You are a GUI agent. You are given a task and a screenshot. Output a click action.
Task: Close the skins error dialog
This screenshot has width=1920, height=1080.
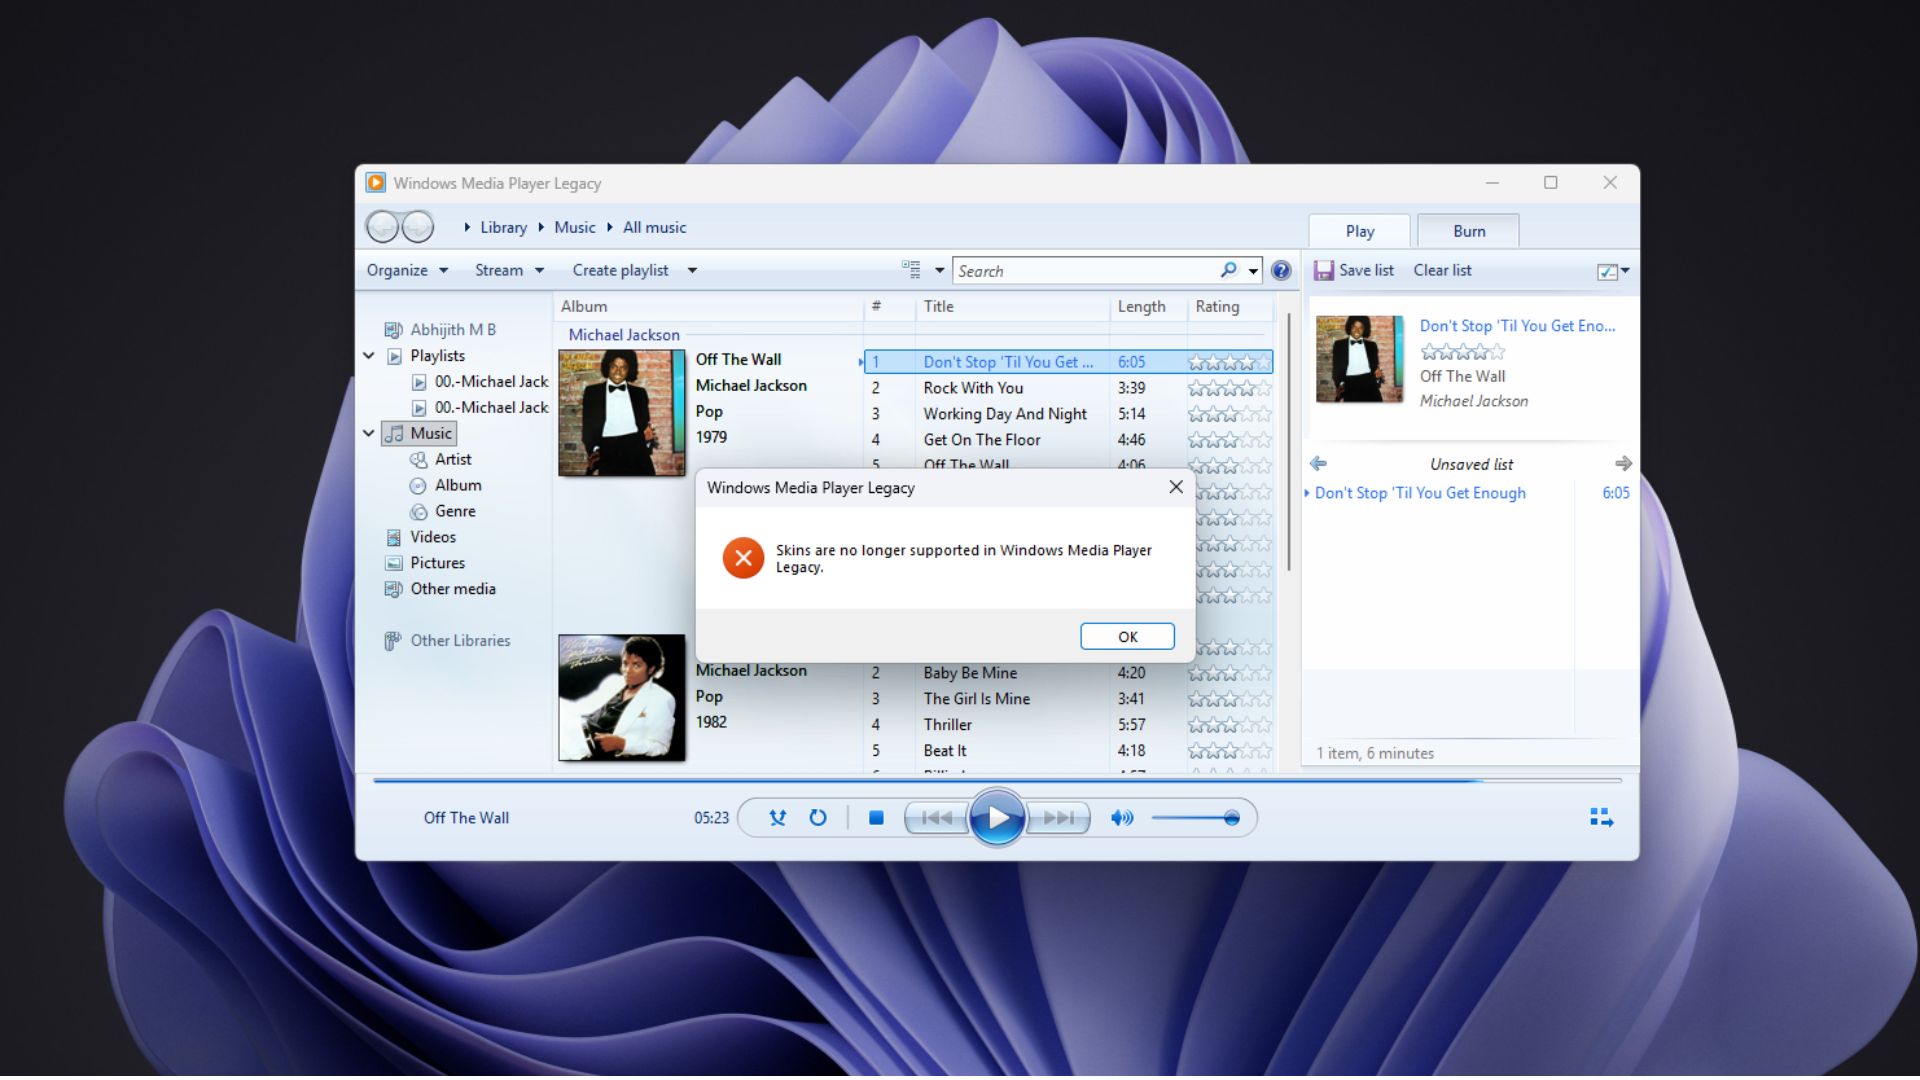click(x=1176, y=487)
